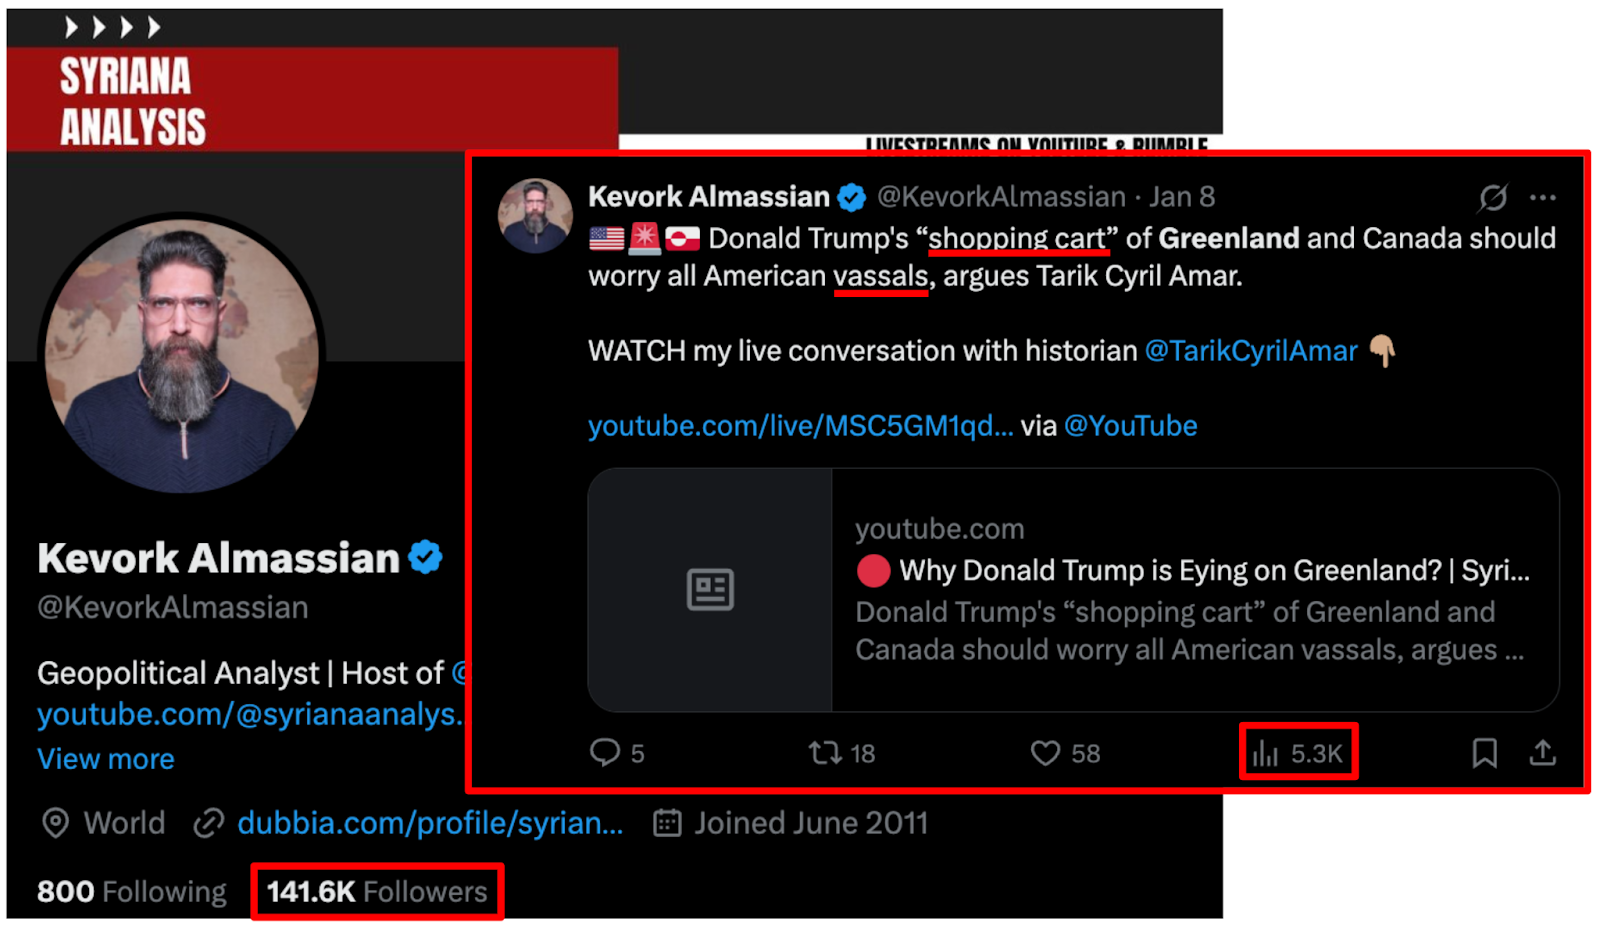View the 141.6K Followers list
Viewport: 1600px width, 930px height.
[377, 891]
